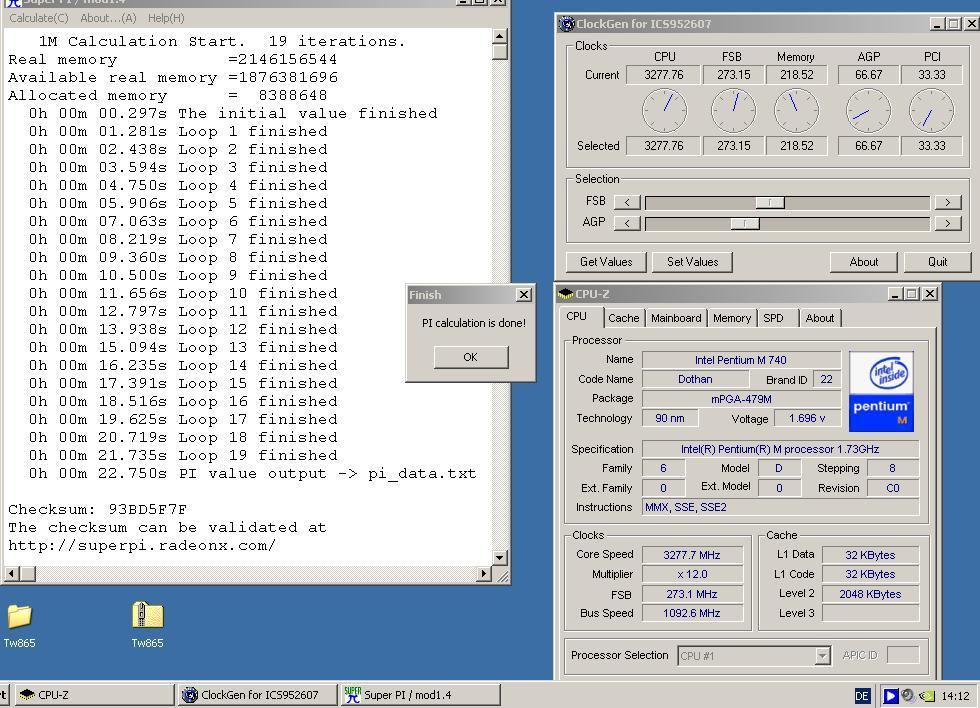Click the Memory clock dial gauge
The width and height of the screenshot is (980, 708).
click(796, 110)
